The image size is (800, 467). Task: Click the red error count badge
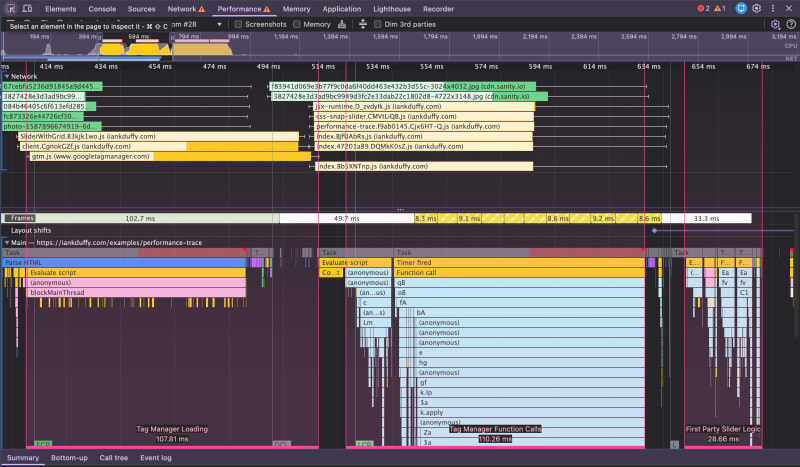704,8
